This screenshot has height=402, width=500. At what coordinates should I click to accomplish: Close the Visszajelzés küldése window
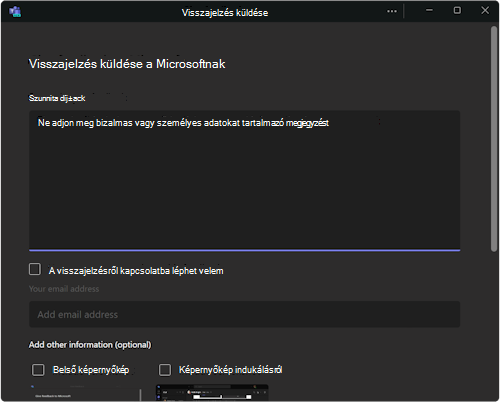coord(485,10)
